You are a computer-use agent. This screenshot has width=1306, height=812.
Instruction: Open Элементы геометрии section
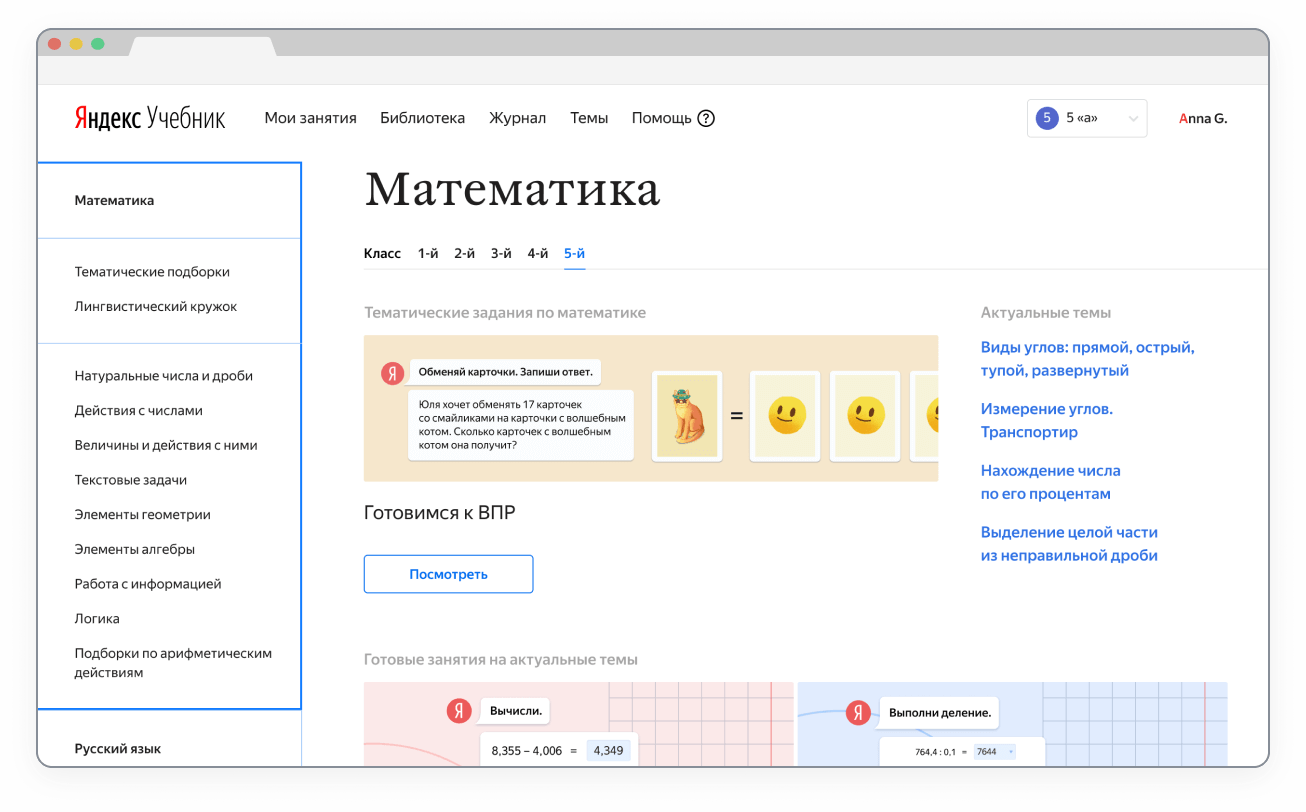(143, 515)
